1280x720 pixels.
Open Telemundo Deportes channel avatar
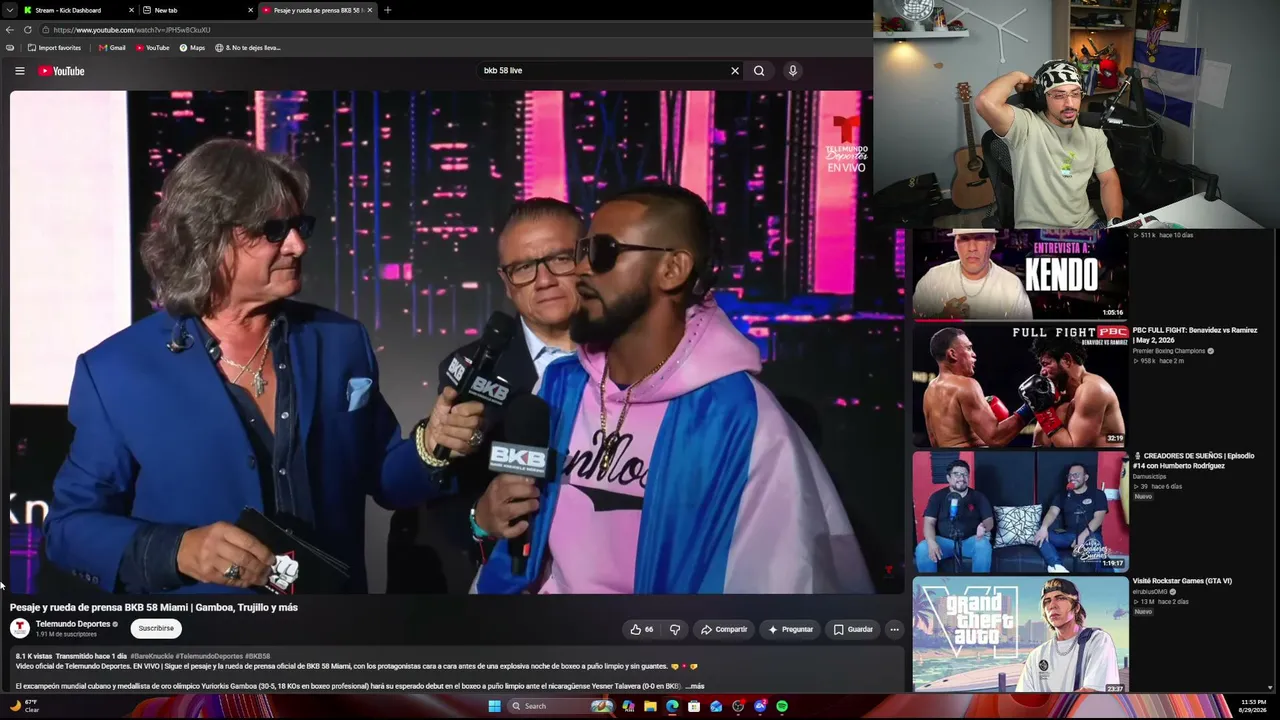click(x=19, y=628)
